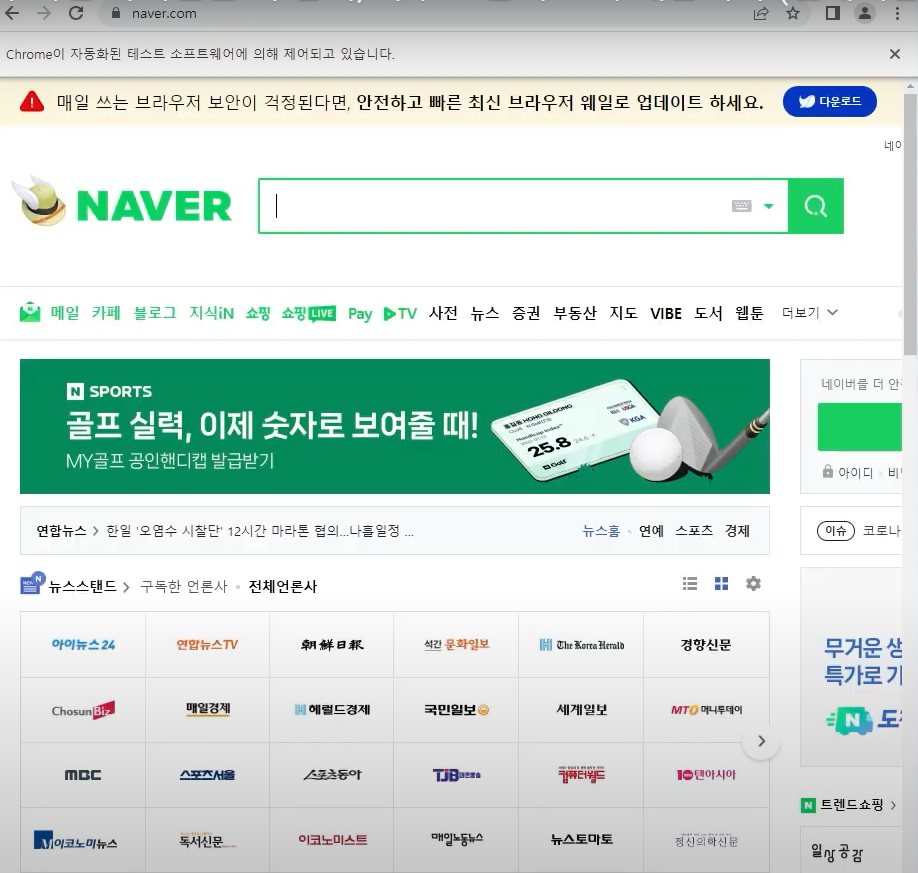Open 뉴스홈 link
The image size is (918, 873).
point(601,531)
